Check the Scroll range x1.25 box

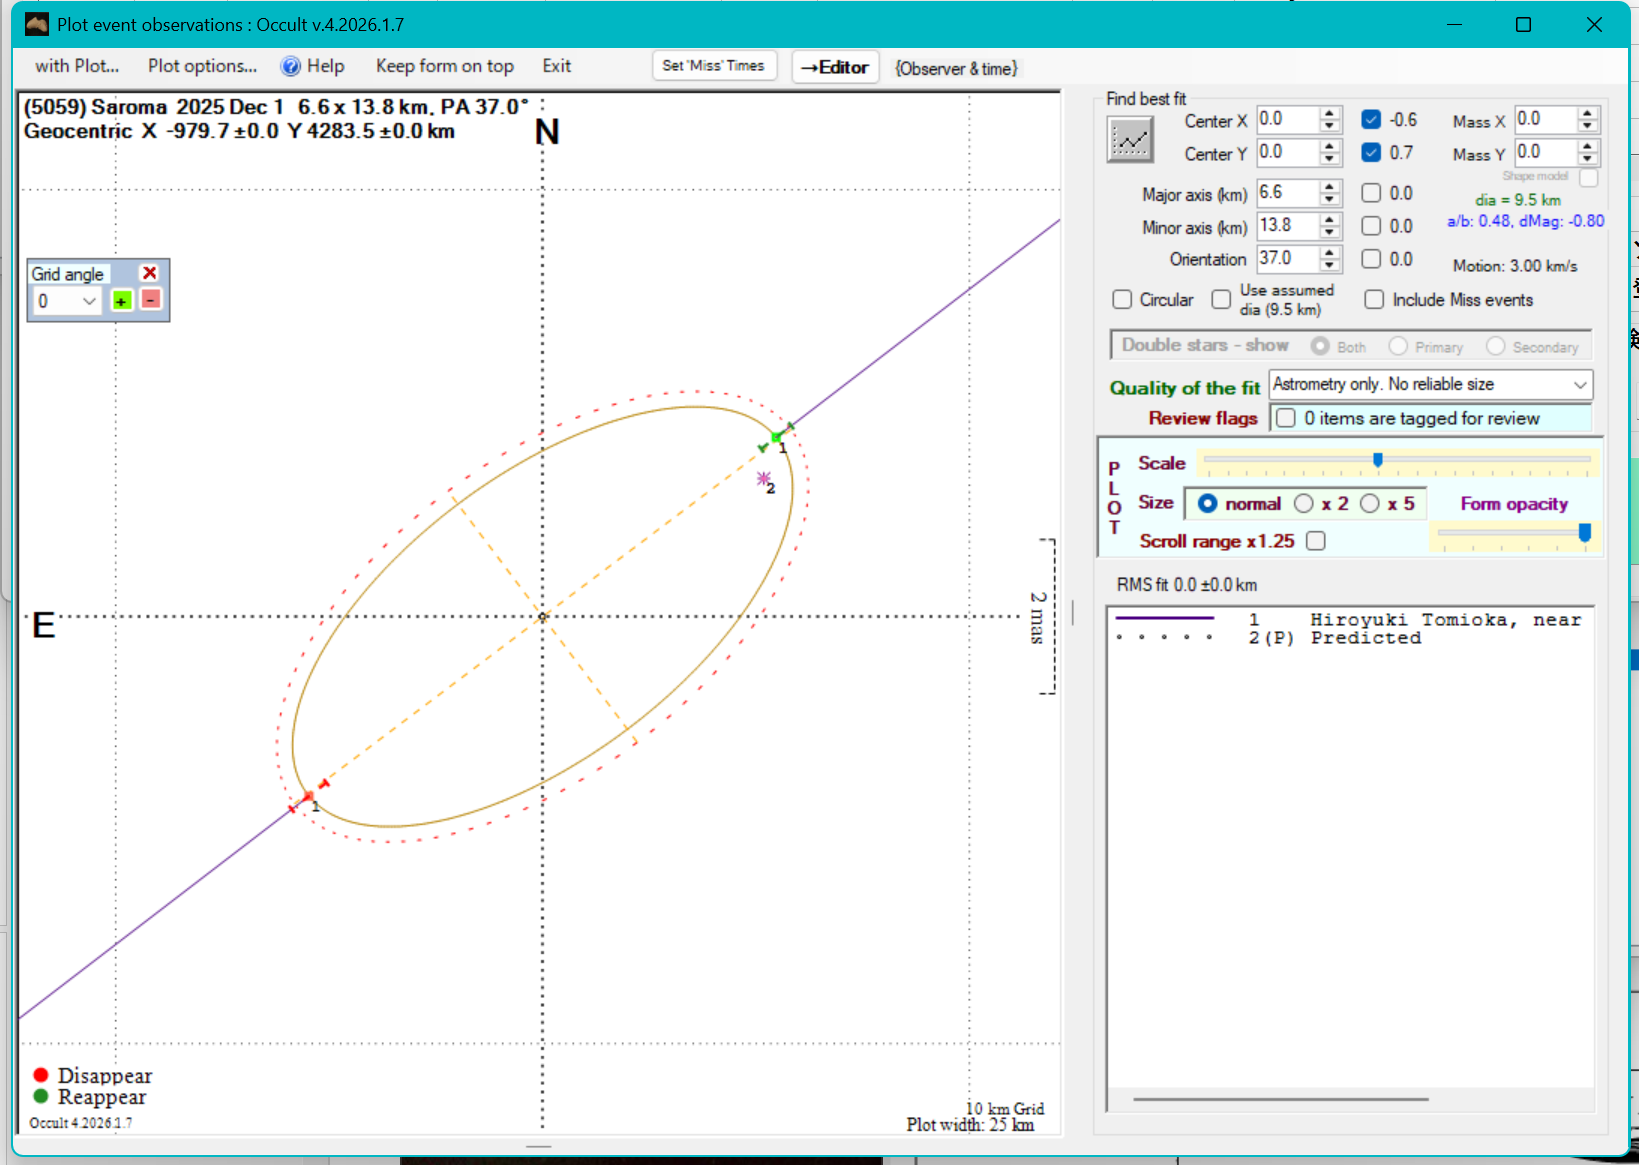1316,541
